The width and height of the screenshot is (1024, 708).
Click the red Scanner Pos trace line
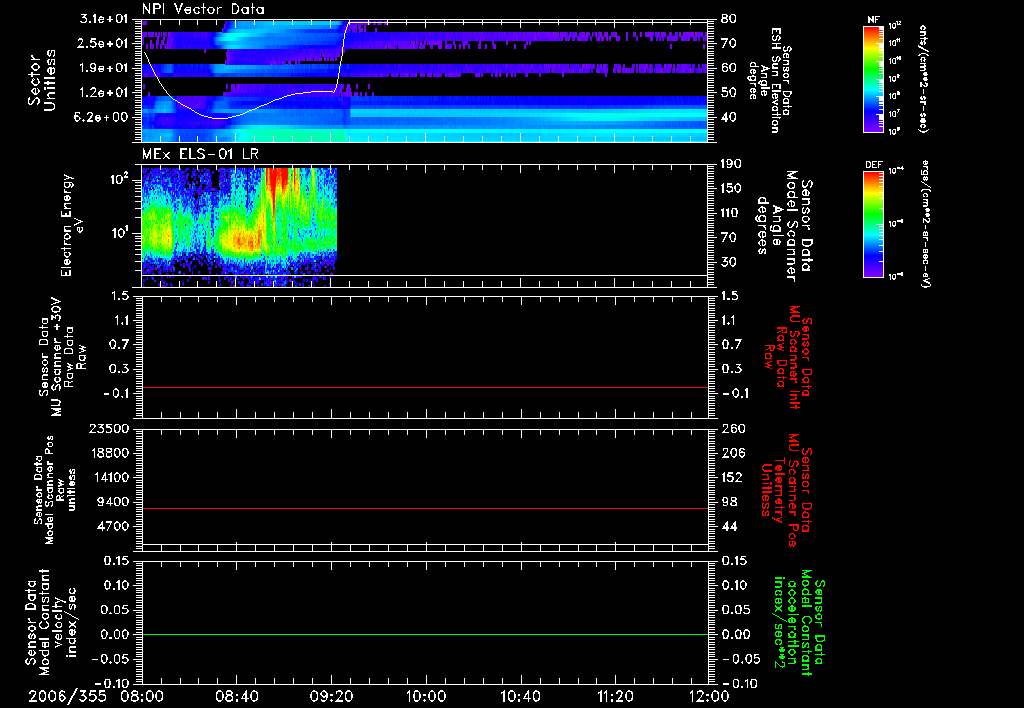click(424, 508)
